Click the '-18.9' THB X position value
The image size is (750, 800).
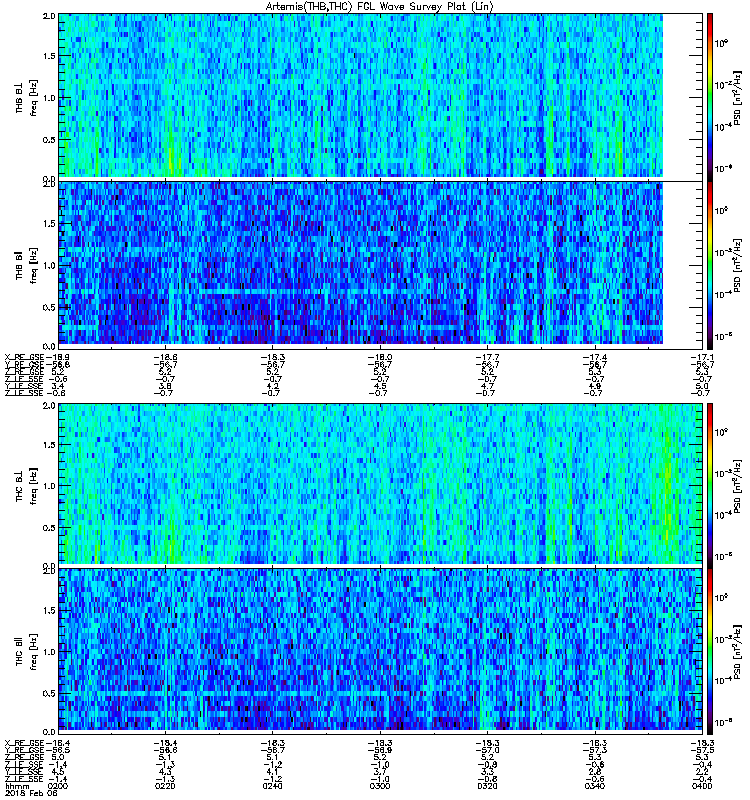point(58,357)
